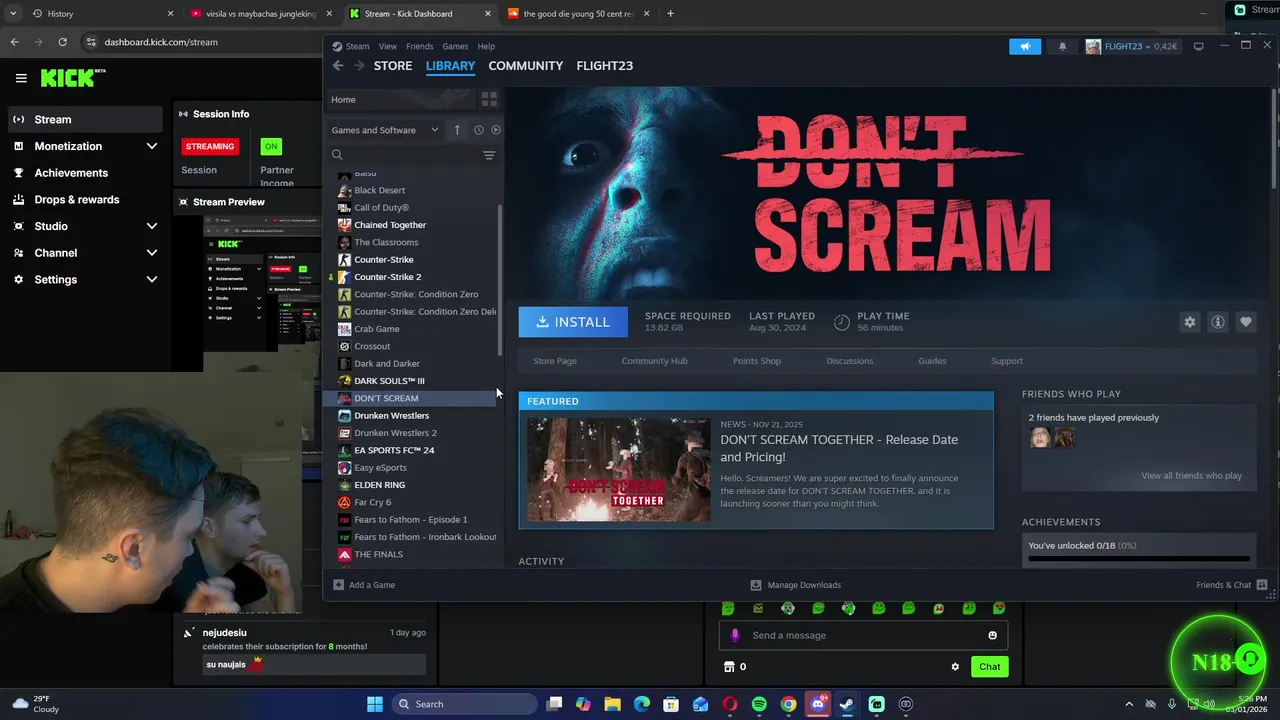Filter library by ready to play icon
The image size is (1280, 720).
click(495, 130)
